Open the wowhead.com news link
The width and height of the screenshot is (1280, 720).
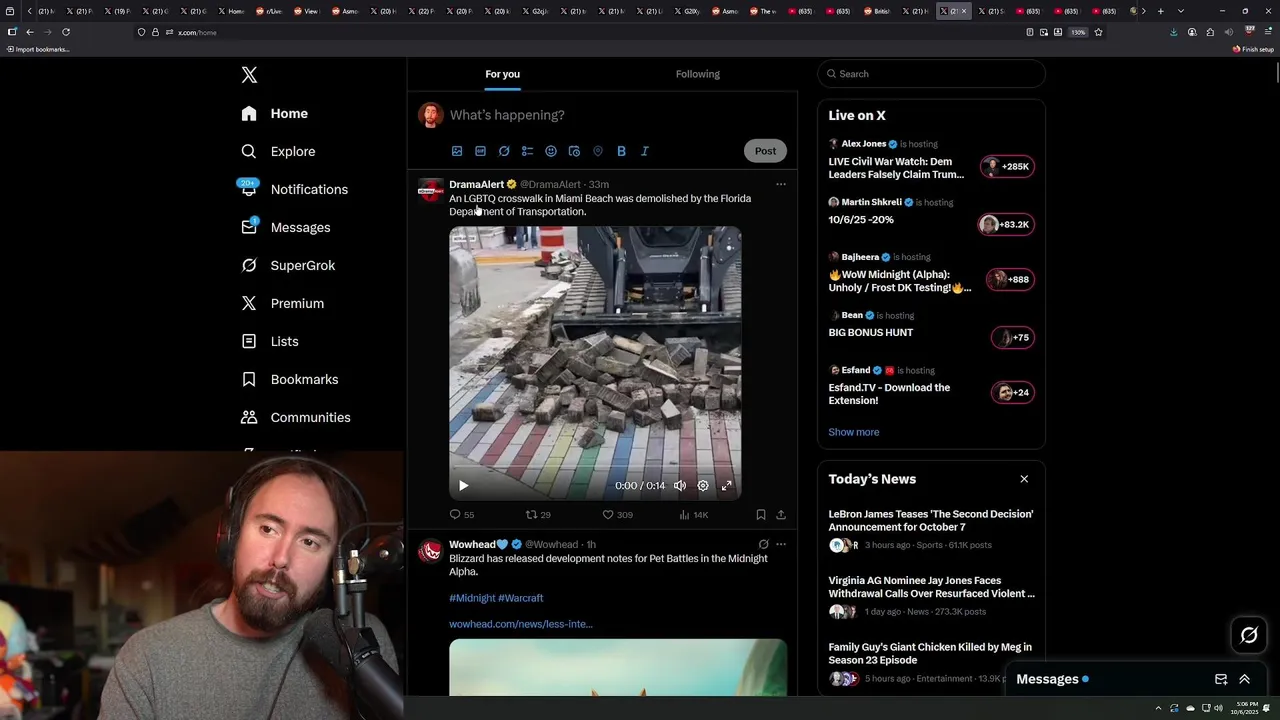point(521,624)
